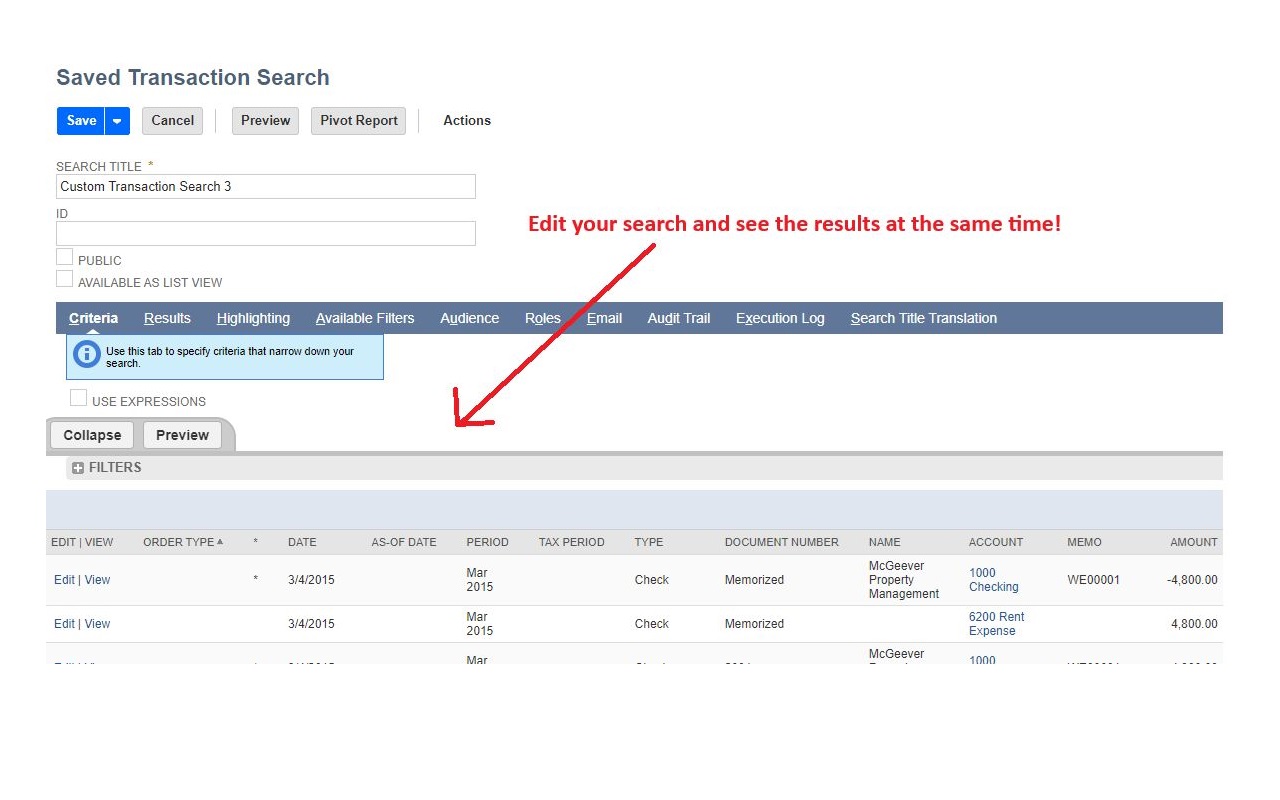Click the Cancel button

click(x=172, y=120)
